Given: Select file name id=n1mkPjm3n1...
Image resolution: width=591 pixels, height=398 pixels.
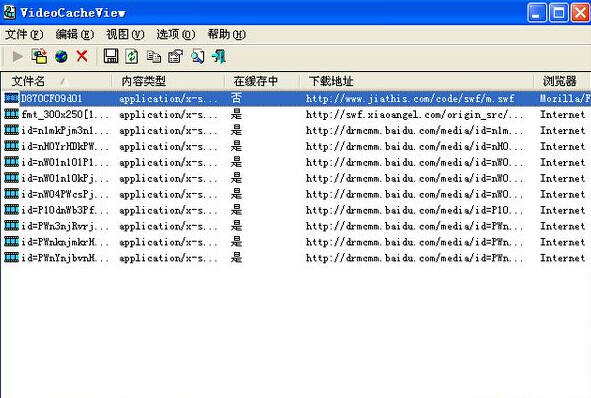Looking at the screenshot, I should coord(65,130).
